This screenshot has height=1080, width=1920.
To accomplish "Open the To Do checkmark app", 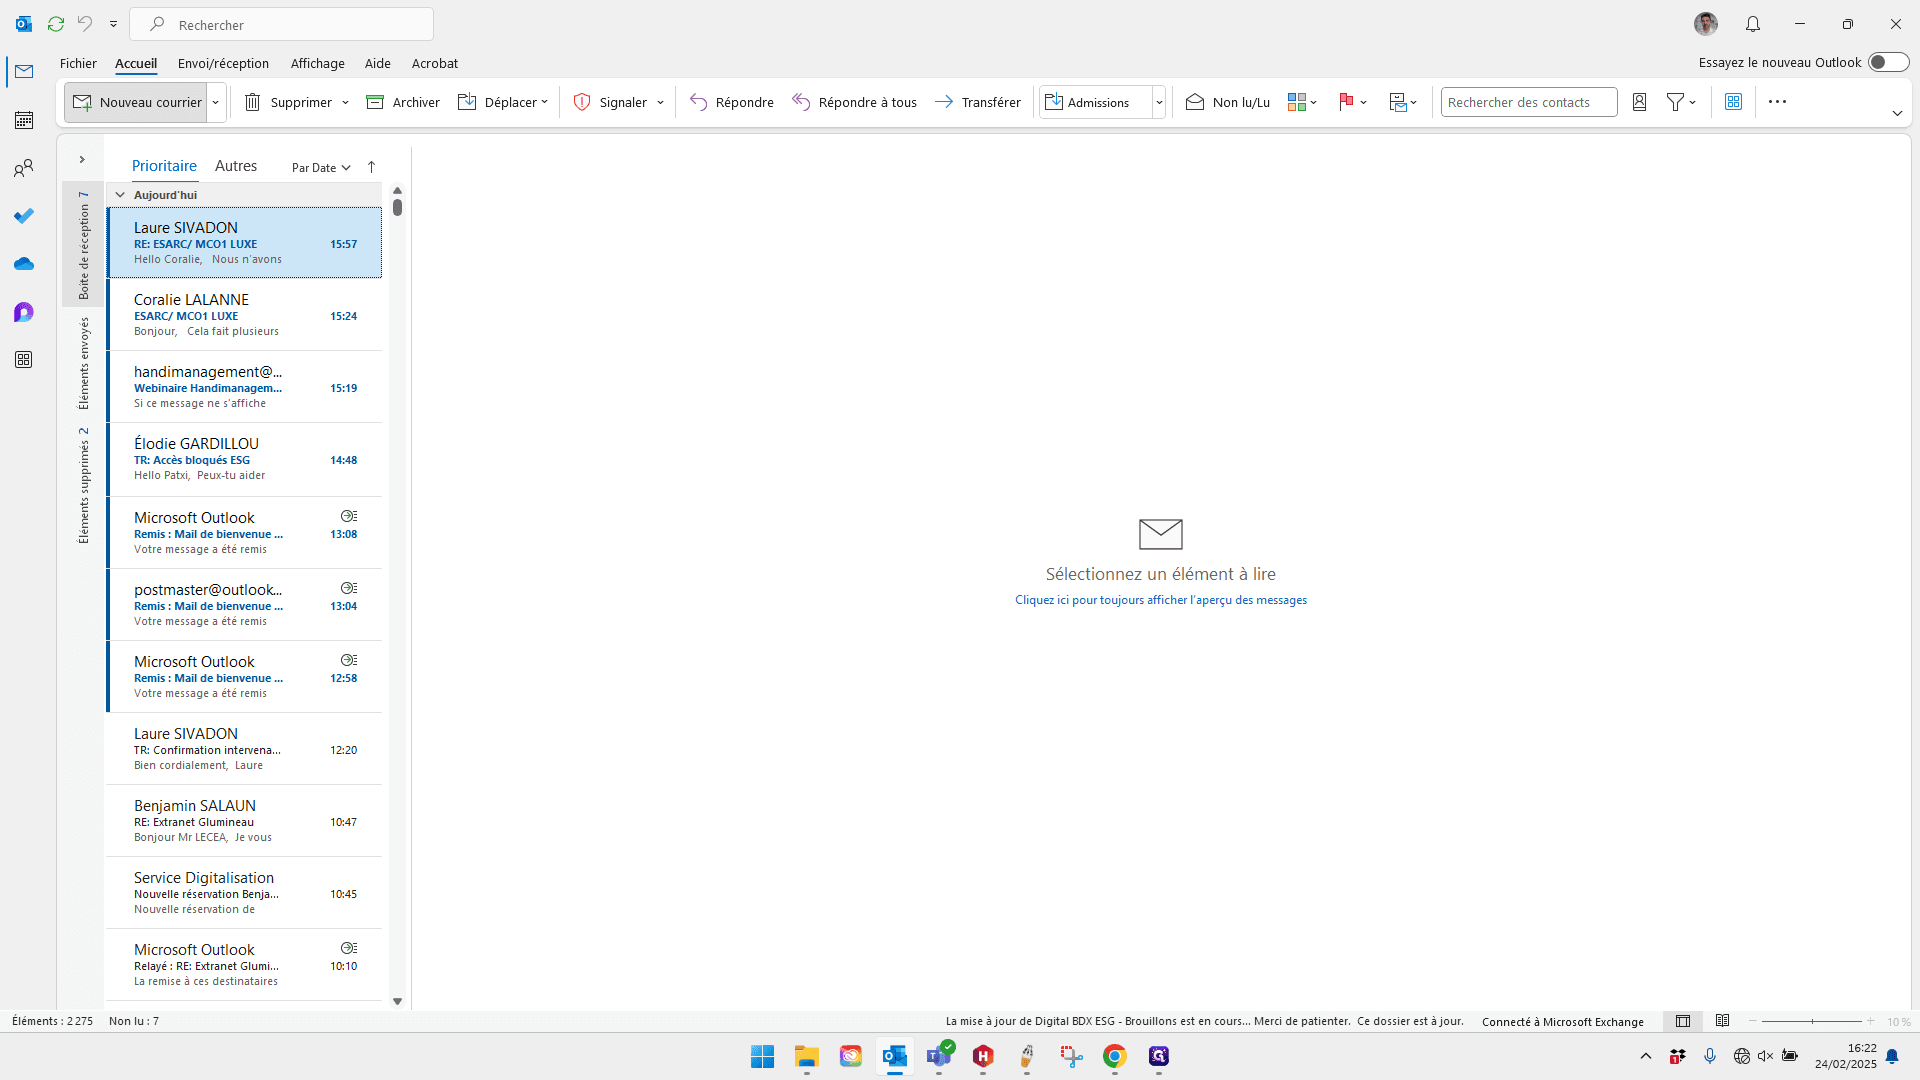I will coord(24,216).
